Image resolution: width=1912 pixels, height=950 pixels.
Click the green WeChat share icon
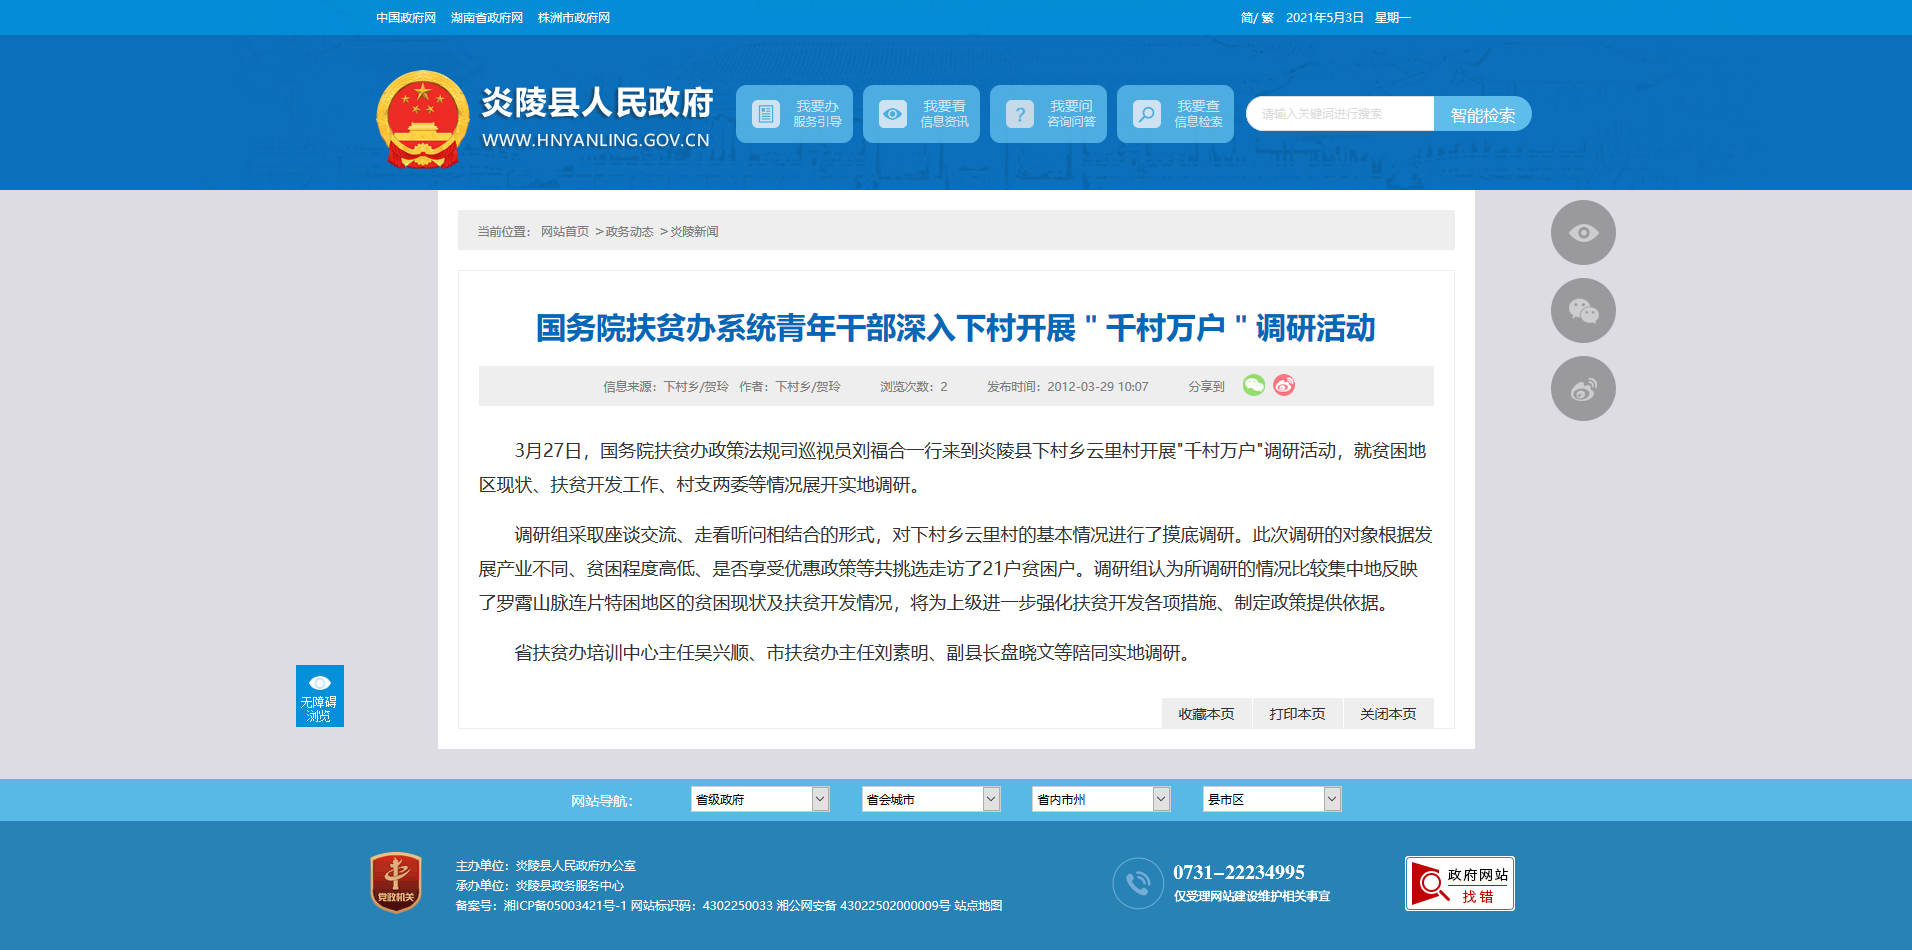pyautogui.click(x=1253, y=386)
